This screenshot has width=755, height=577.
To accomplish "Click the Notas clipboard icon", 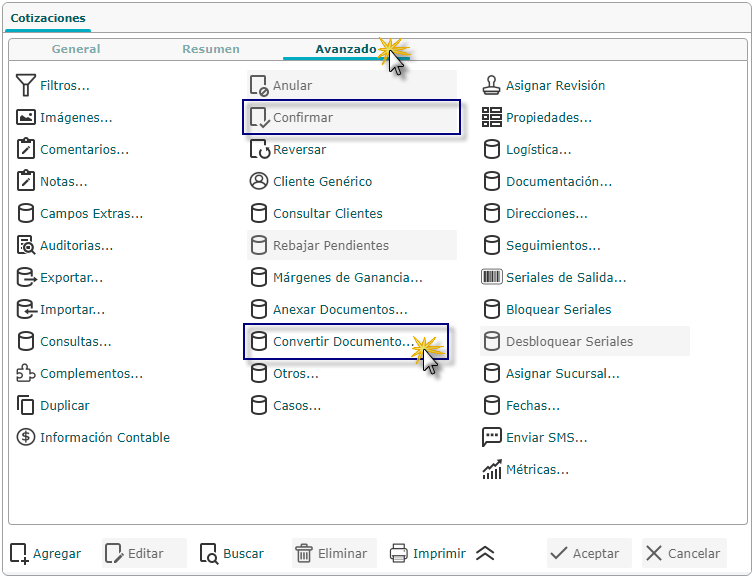I will click(26, 181).
